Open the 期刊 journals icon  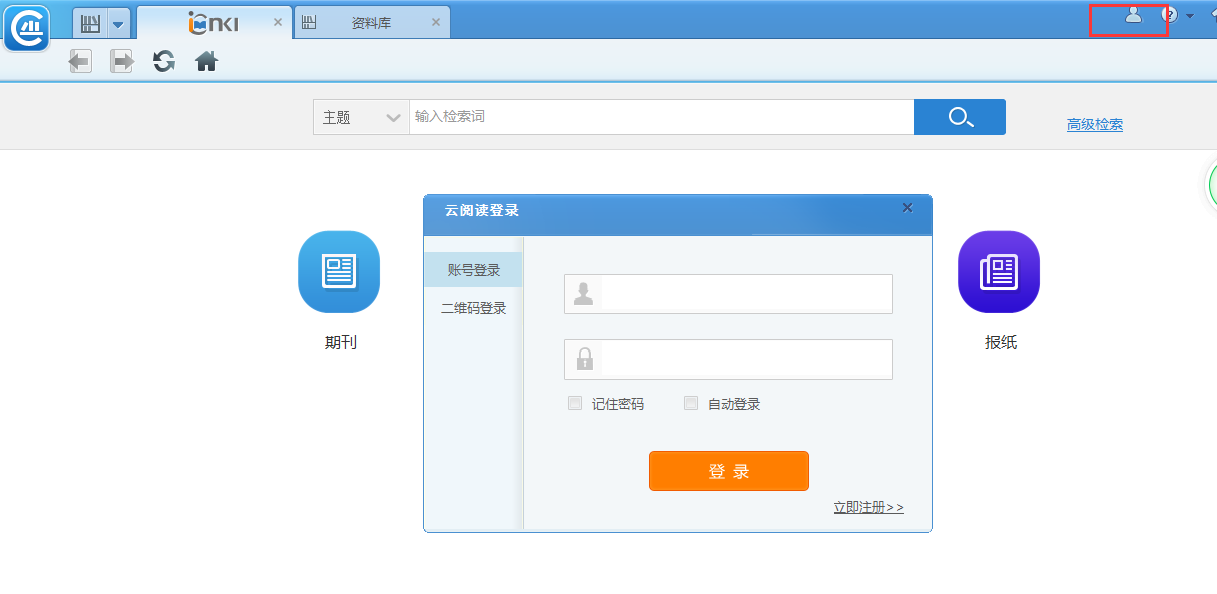pos(339,272)
